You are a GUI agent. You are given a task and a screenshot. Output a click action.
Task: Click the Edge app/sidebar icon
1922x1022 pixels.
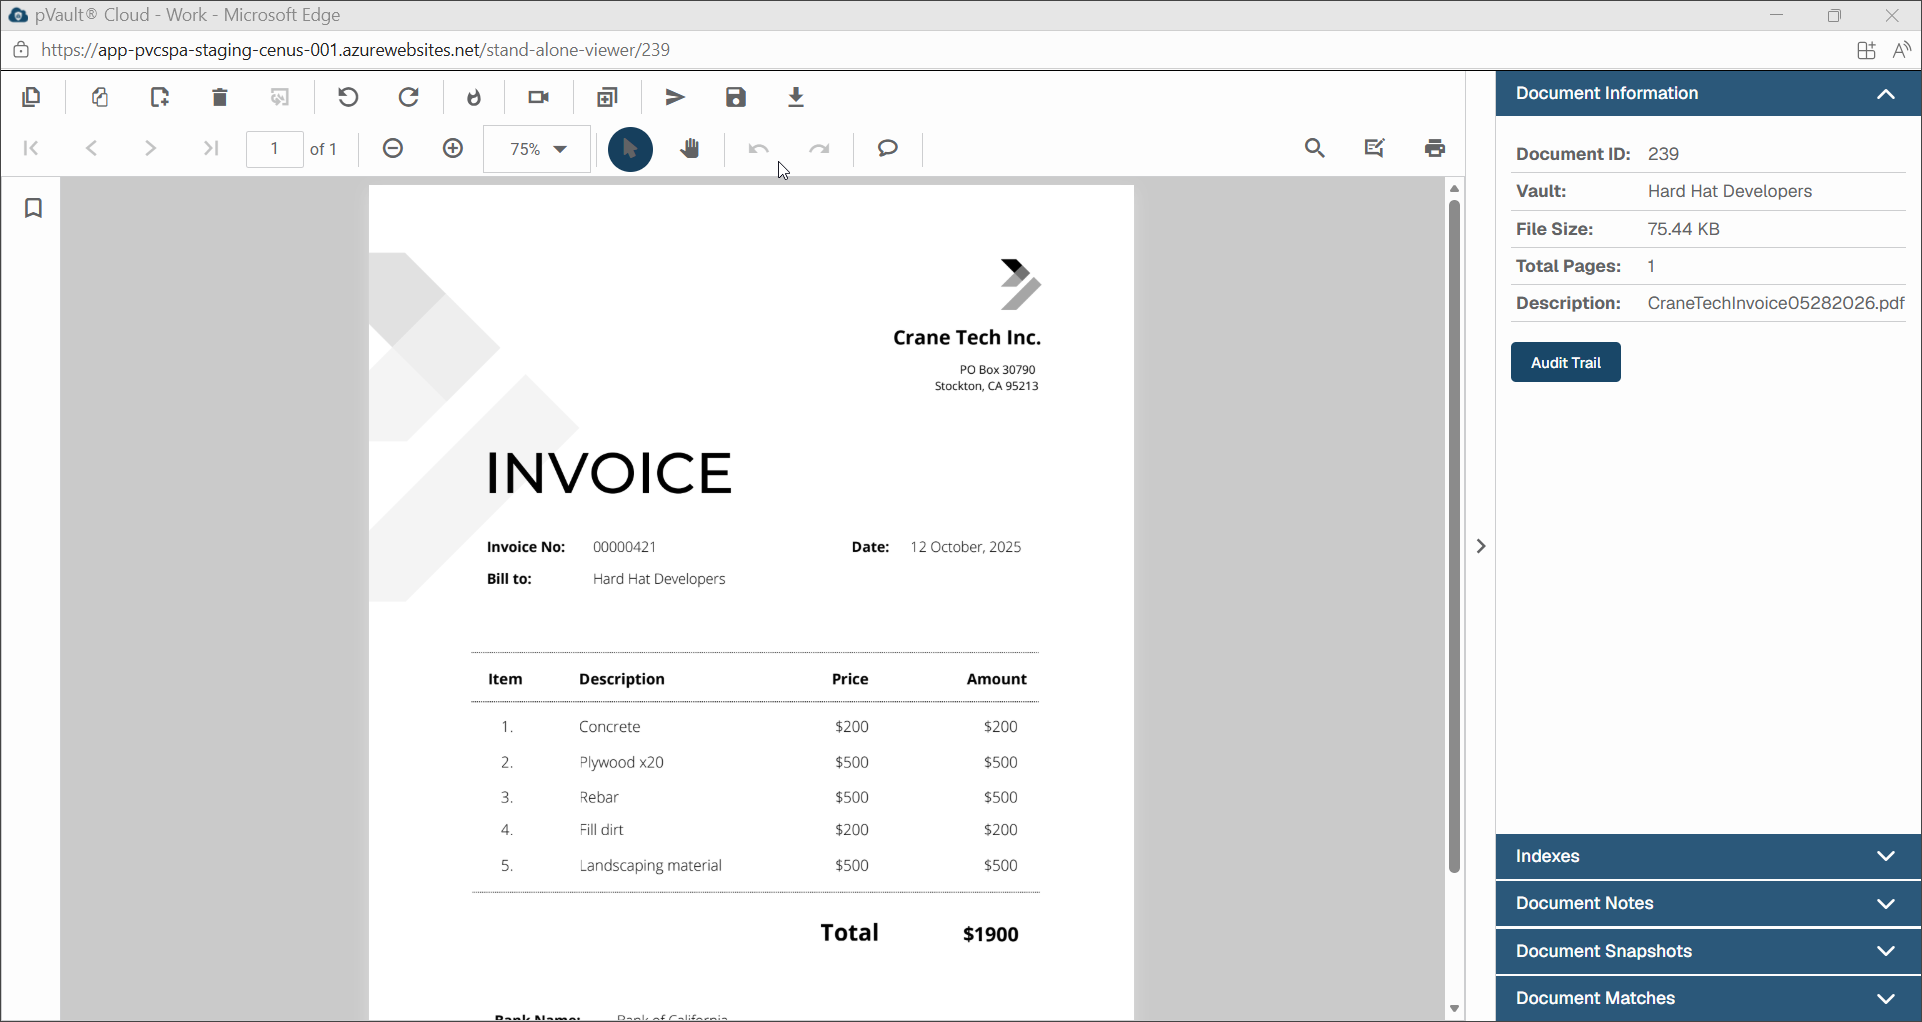1866,50
